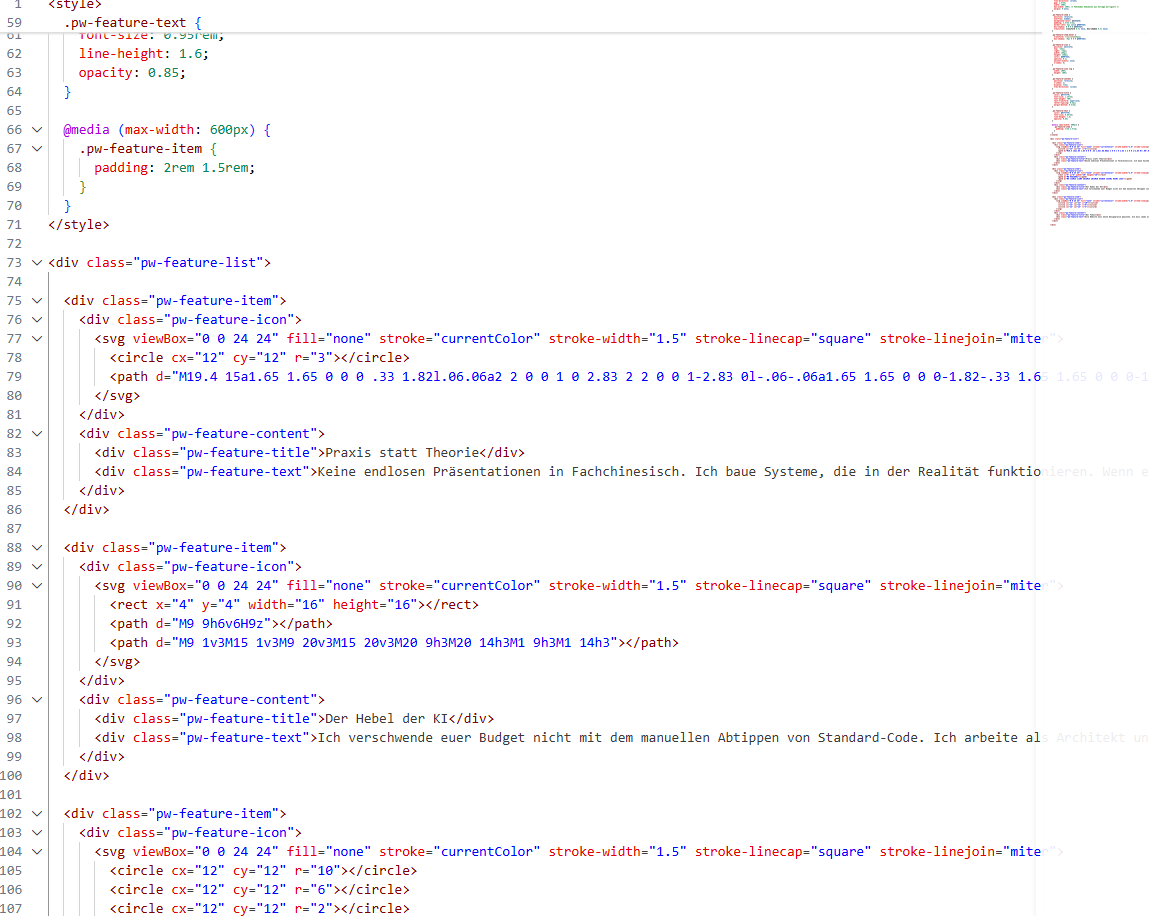Click line number 93 in the gutter

[x=14, y=643]
